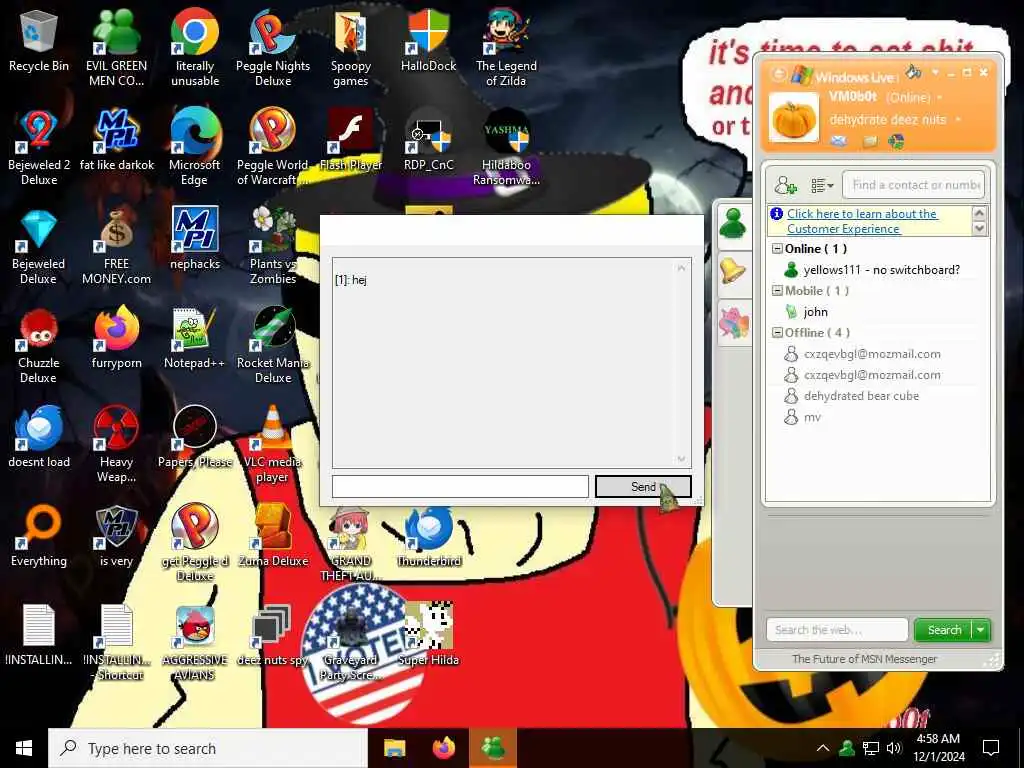
Task: Open Thunderbird desktop icon
Action: (x=428, y=537)
